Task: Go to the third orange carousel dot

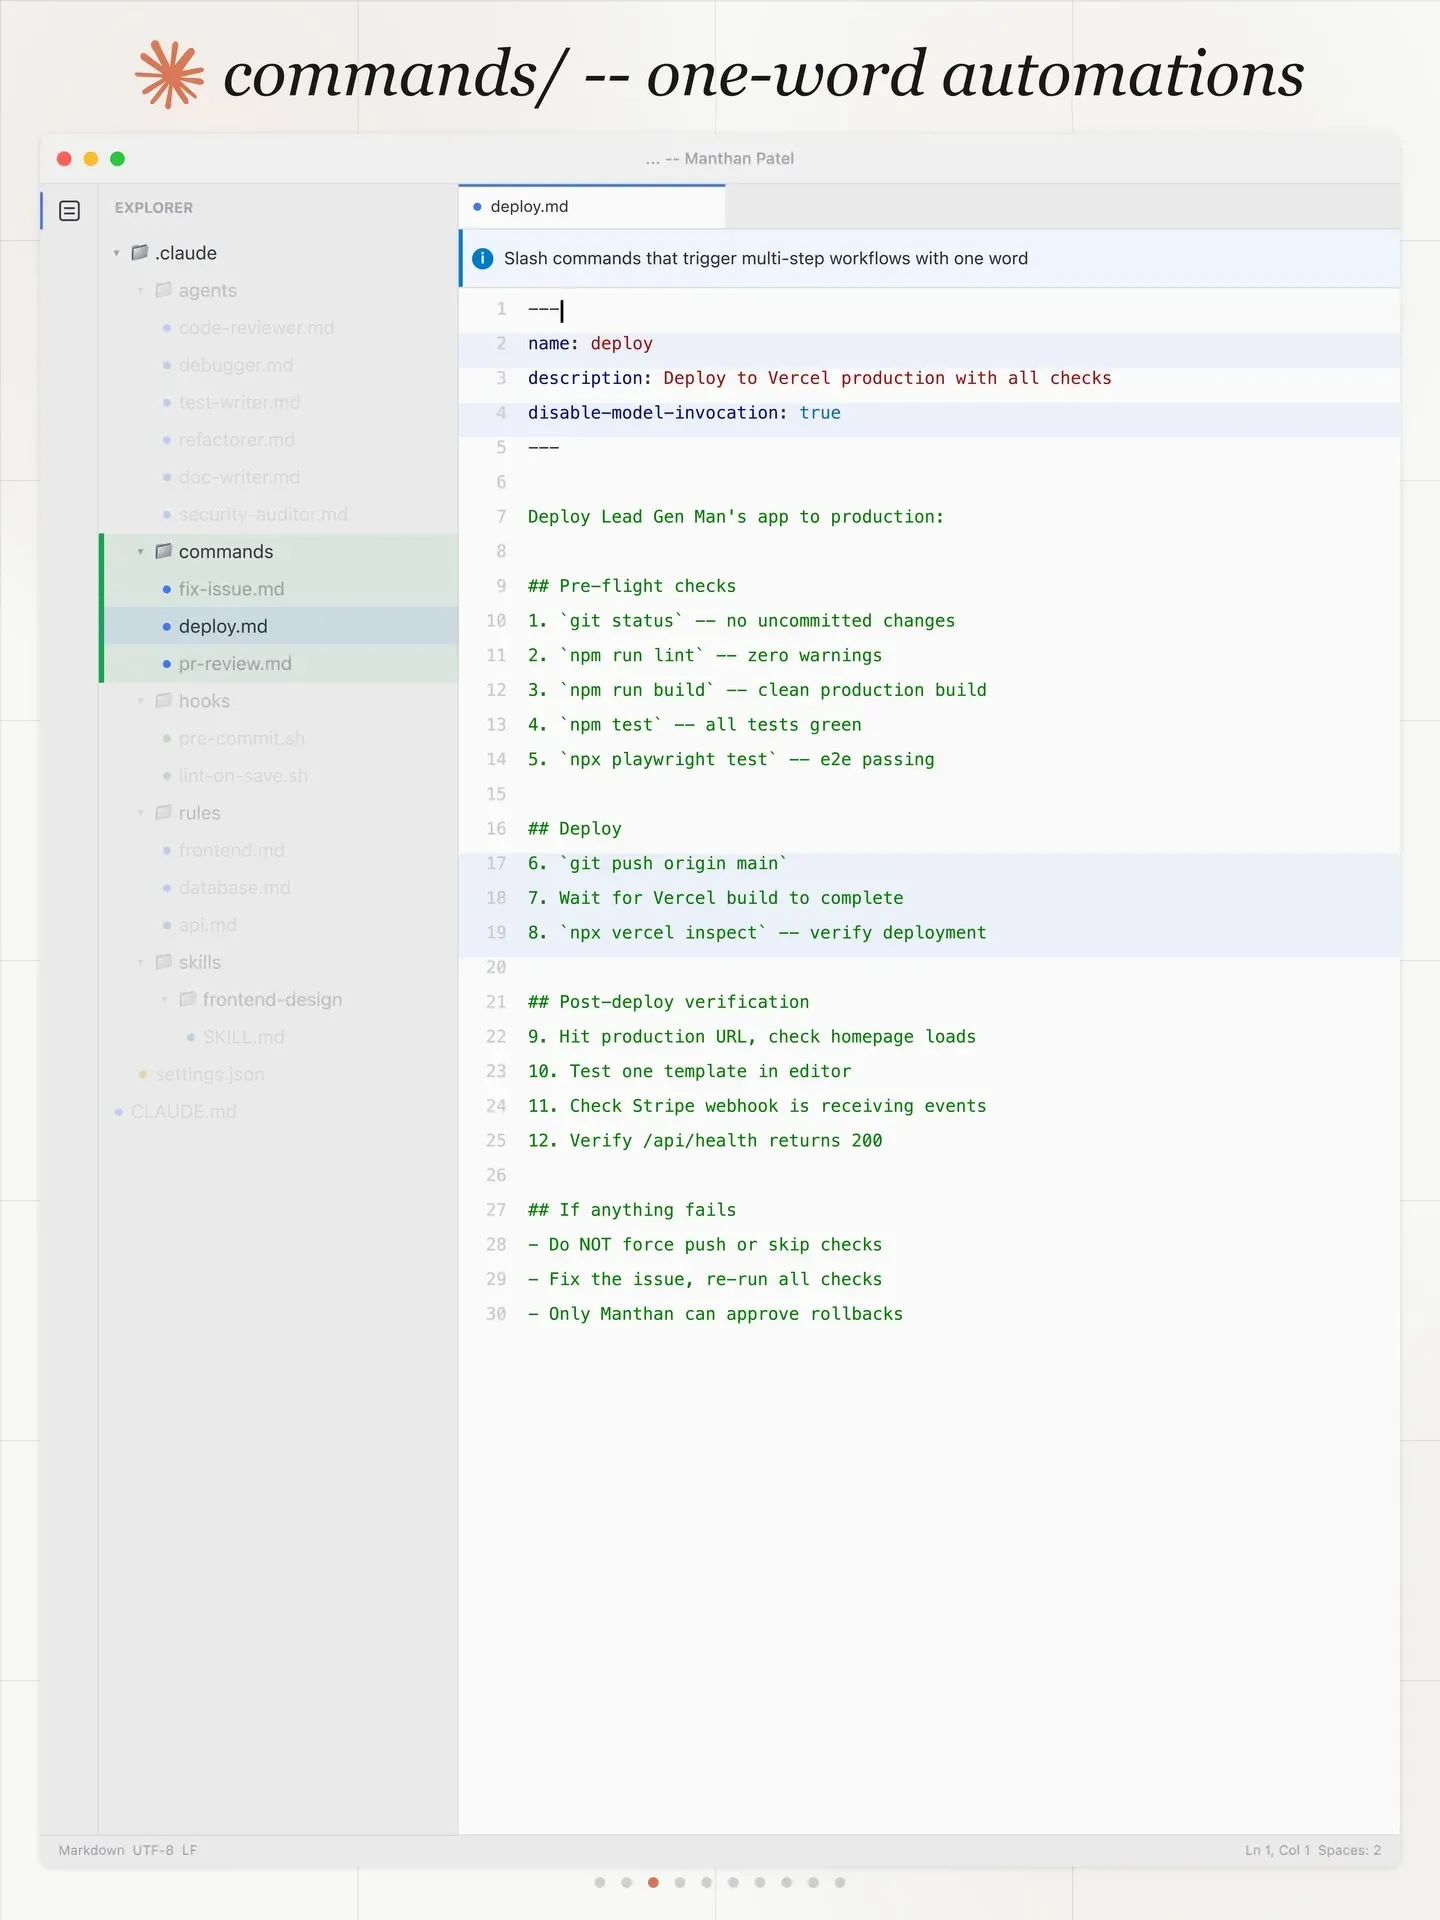Action: click(653, 1882)
